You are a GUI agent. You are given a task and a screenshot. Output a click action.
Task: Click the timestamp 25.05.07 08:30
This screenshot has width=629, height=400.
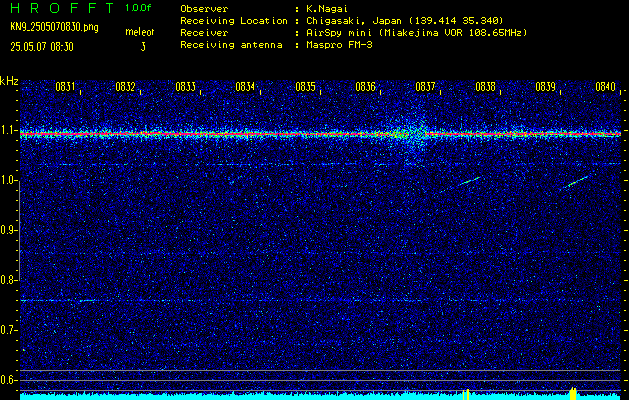(x=42, y=47)
